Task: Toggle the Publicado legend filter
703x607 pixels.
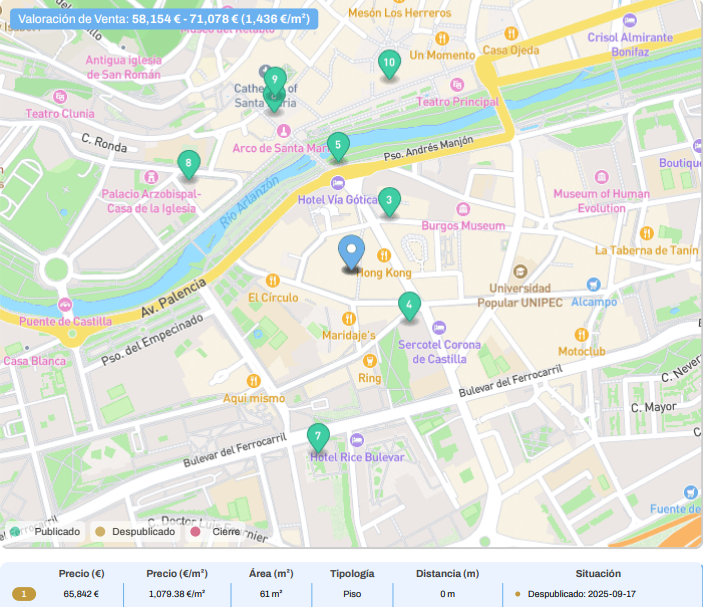Action: coord(49,532)
